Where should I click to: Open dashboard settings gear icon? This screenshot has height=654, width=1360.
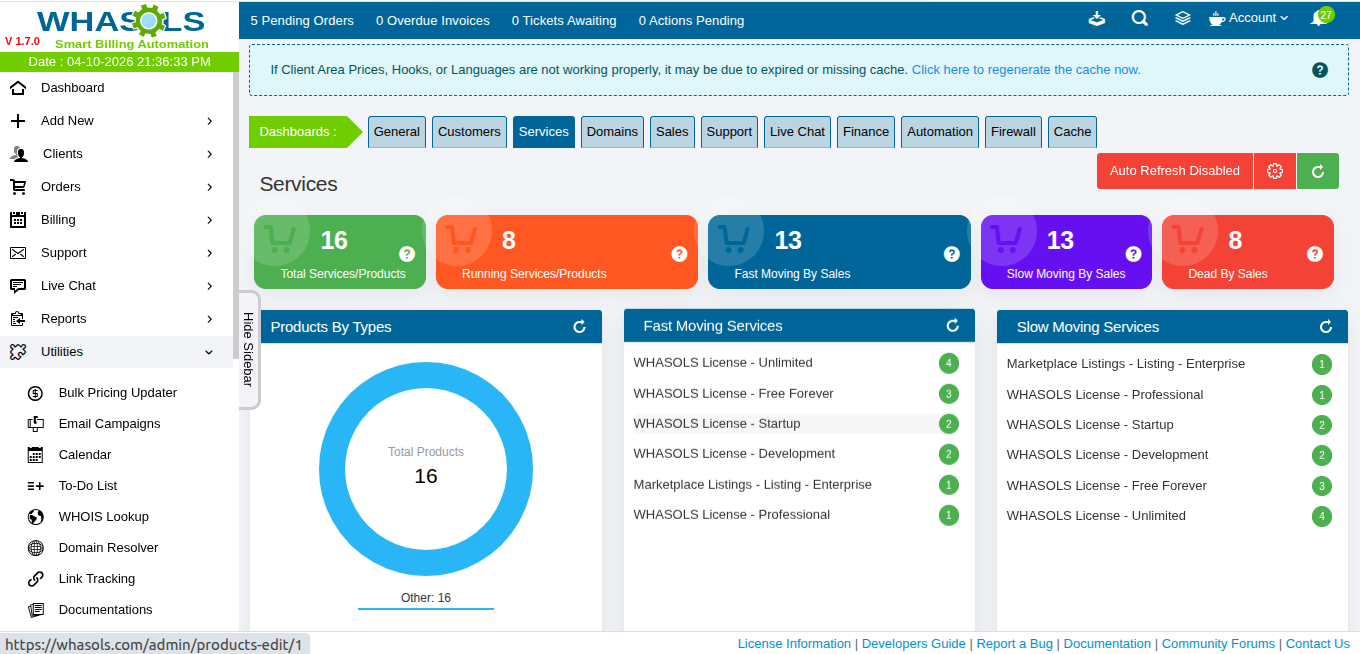1274,171
